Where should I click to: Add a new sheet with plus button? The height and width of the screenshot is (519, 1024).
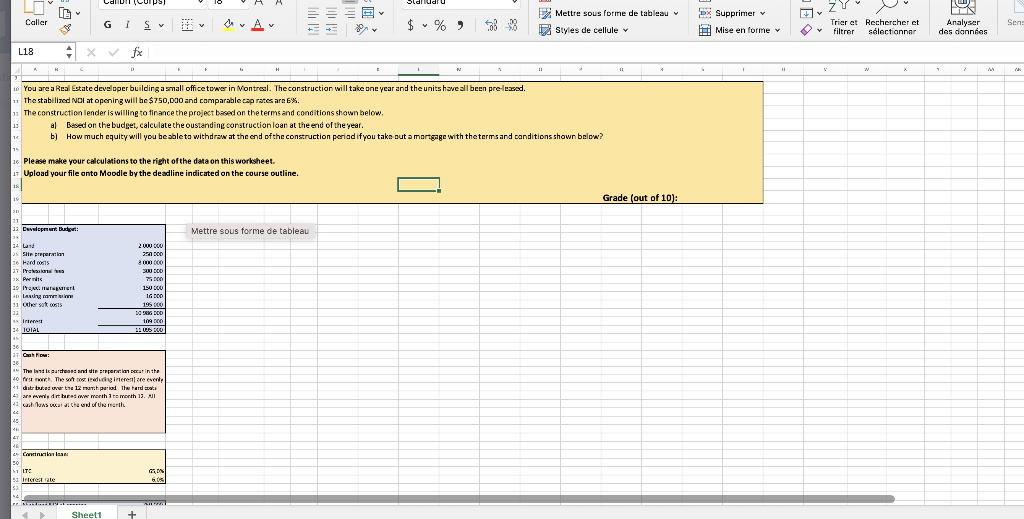pos(132,514)
